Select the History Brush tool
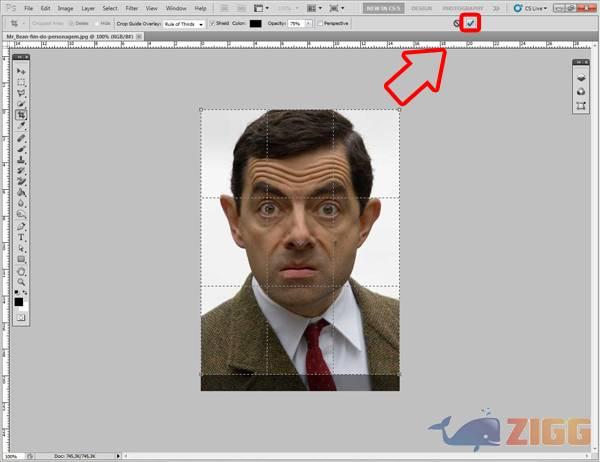This screenshot has height=462, width=600. click(21, 170)
